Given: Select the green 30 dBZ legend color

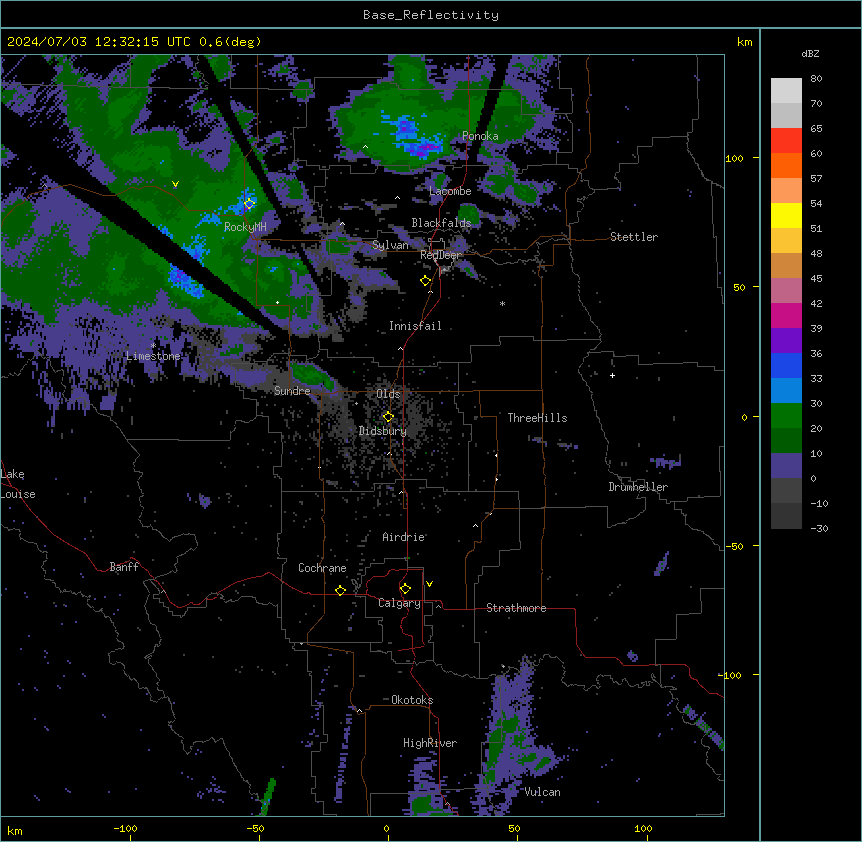Looking at the screenshot, I should click(786, 416).
